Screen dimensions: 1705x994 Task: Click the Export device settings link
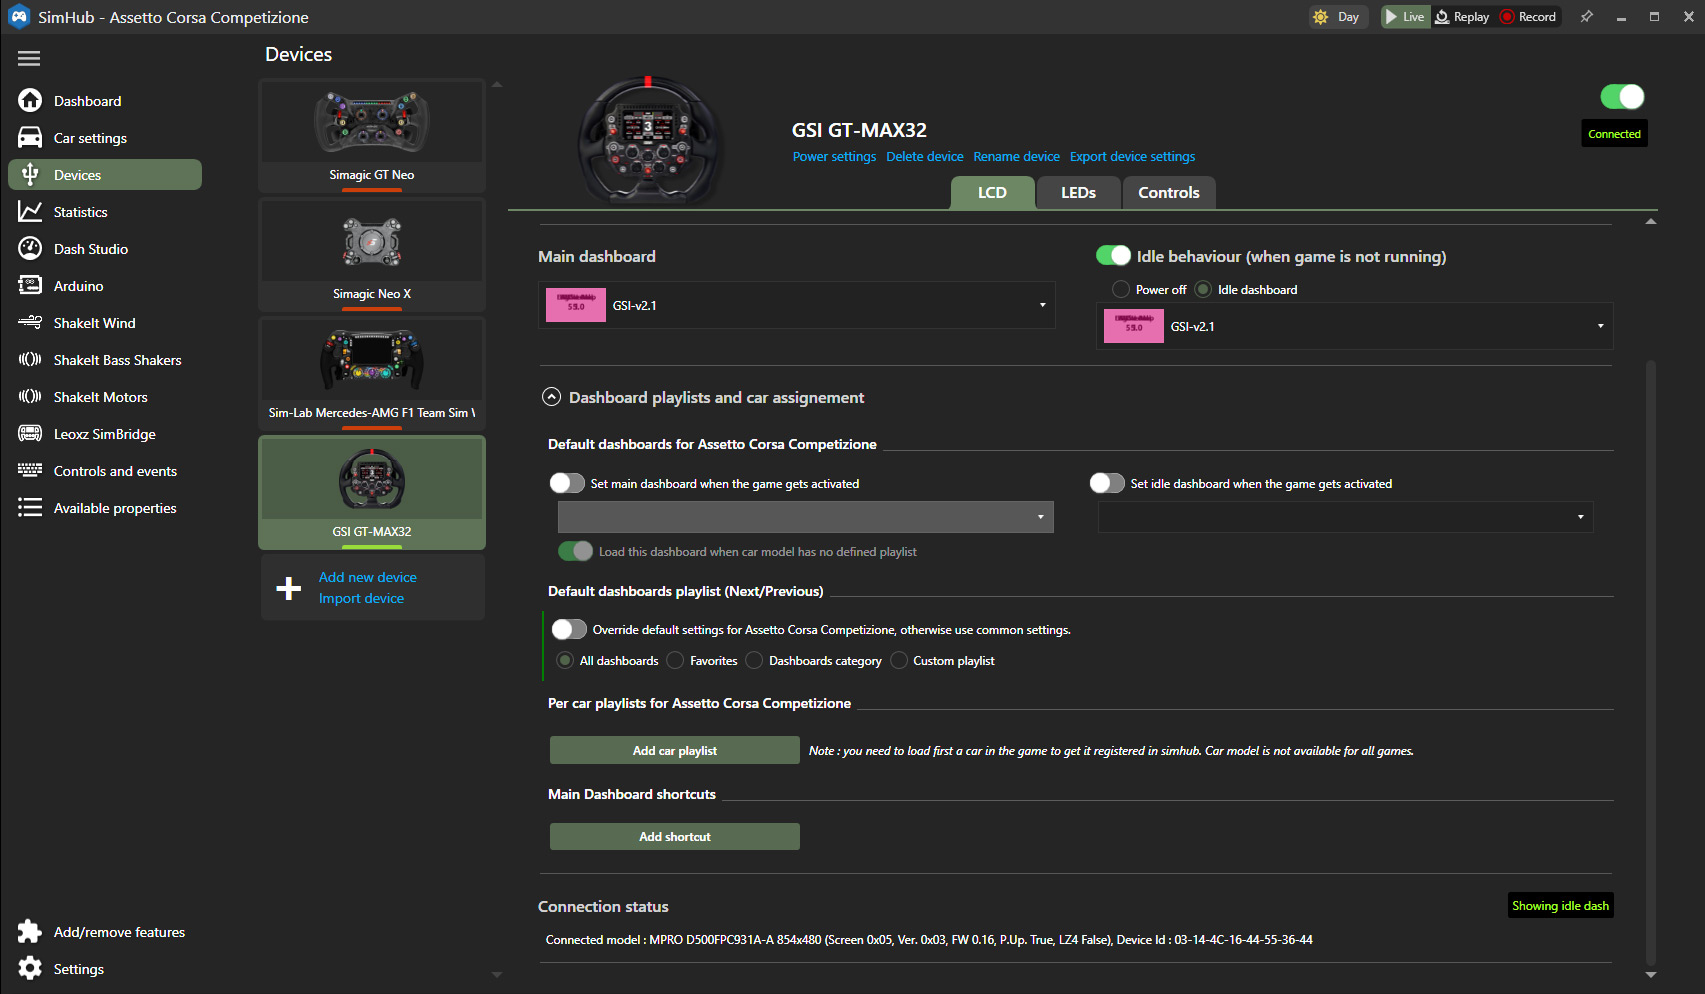click(x=1132, y=157)
